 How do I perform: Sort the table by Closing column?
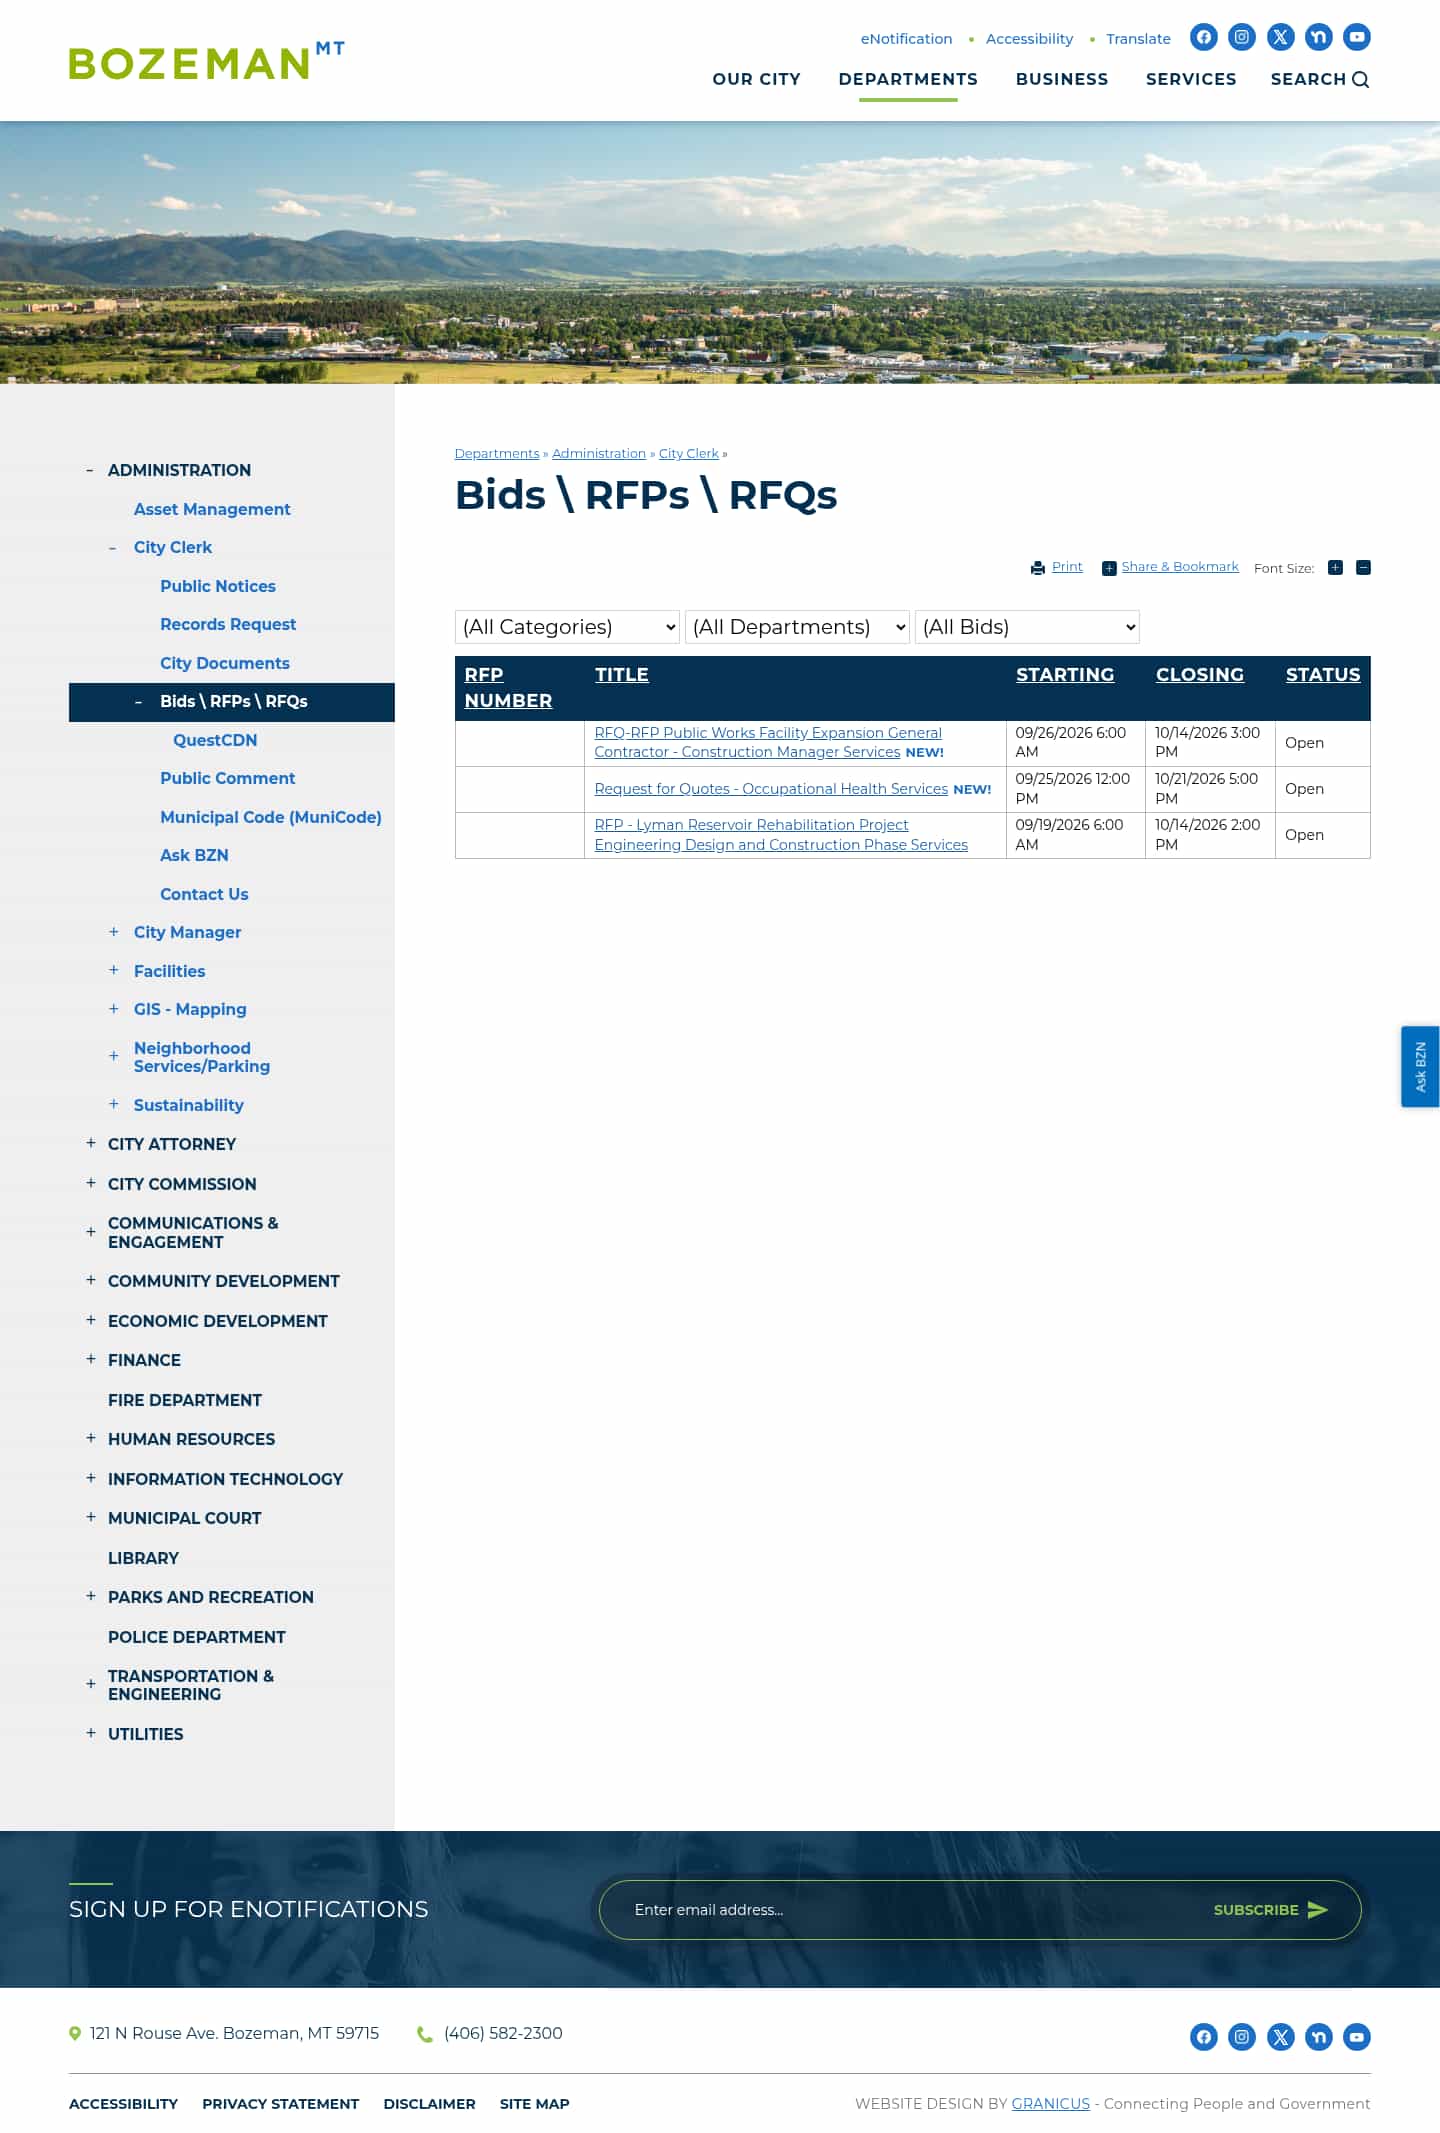pyautogui.click(x=1200, y=675)
